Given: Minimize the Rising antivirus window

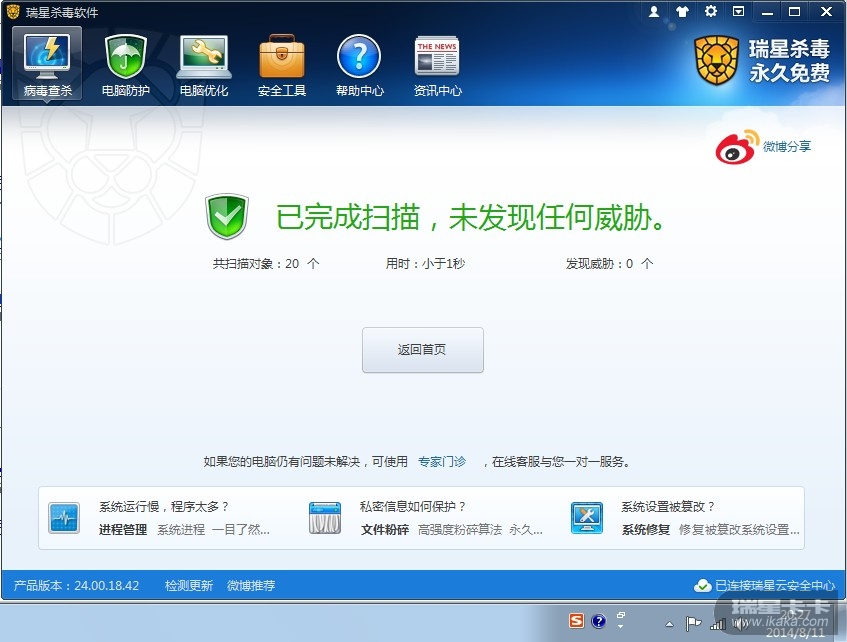Looking at the screenshot, I should [767, 12].
